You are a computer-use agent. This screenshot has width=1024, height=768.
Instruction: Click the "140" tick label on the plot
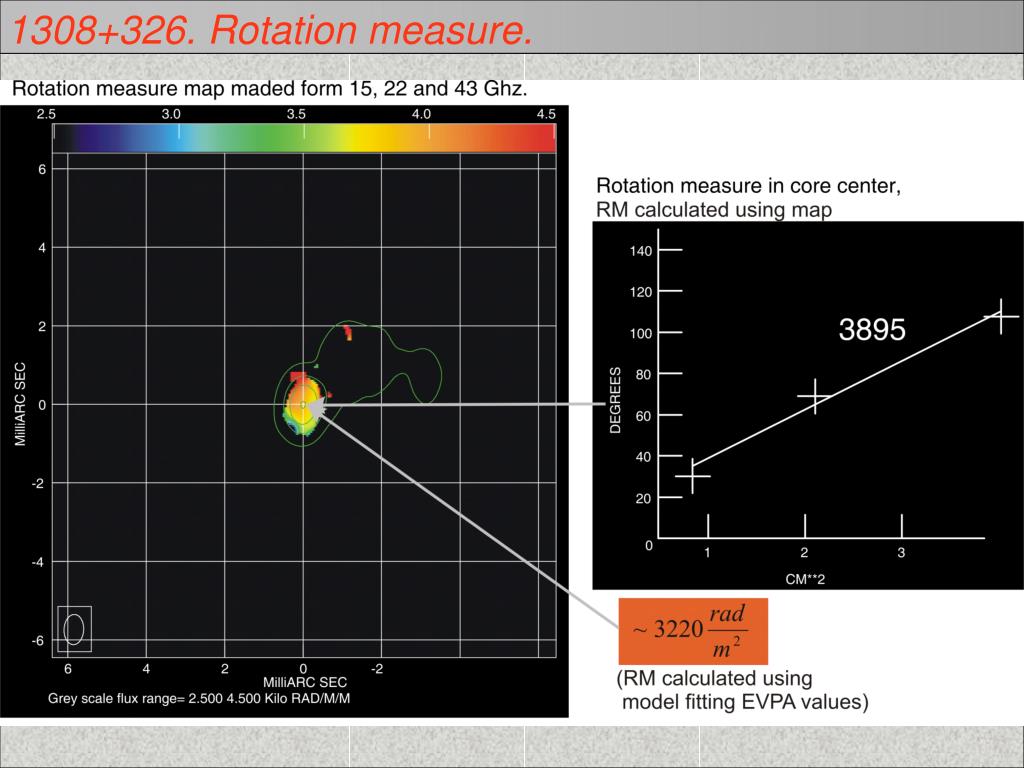(x=641, y=251)
